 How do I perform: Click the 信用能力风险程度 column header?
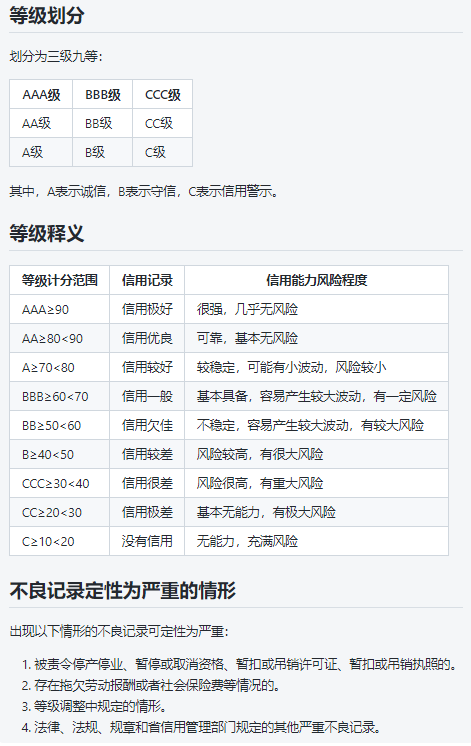pyautogui.click(x=316, y=280)
